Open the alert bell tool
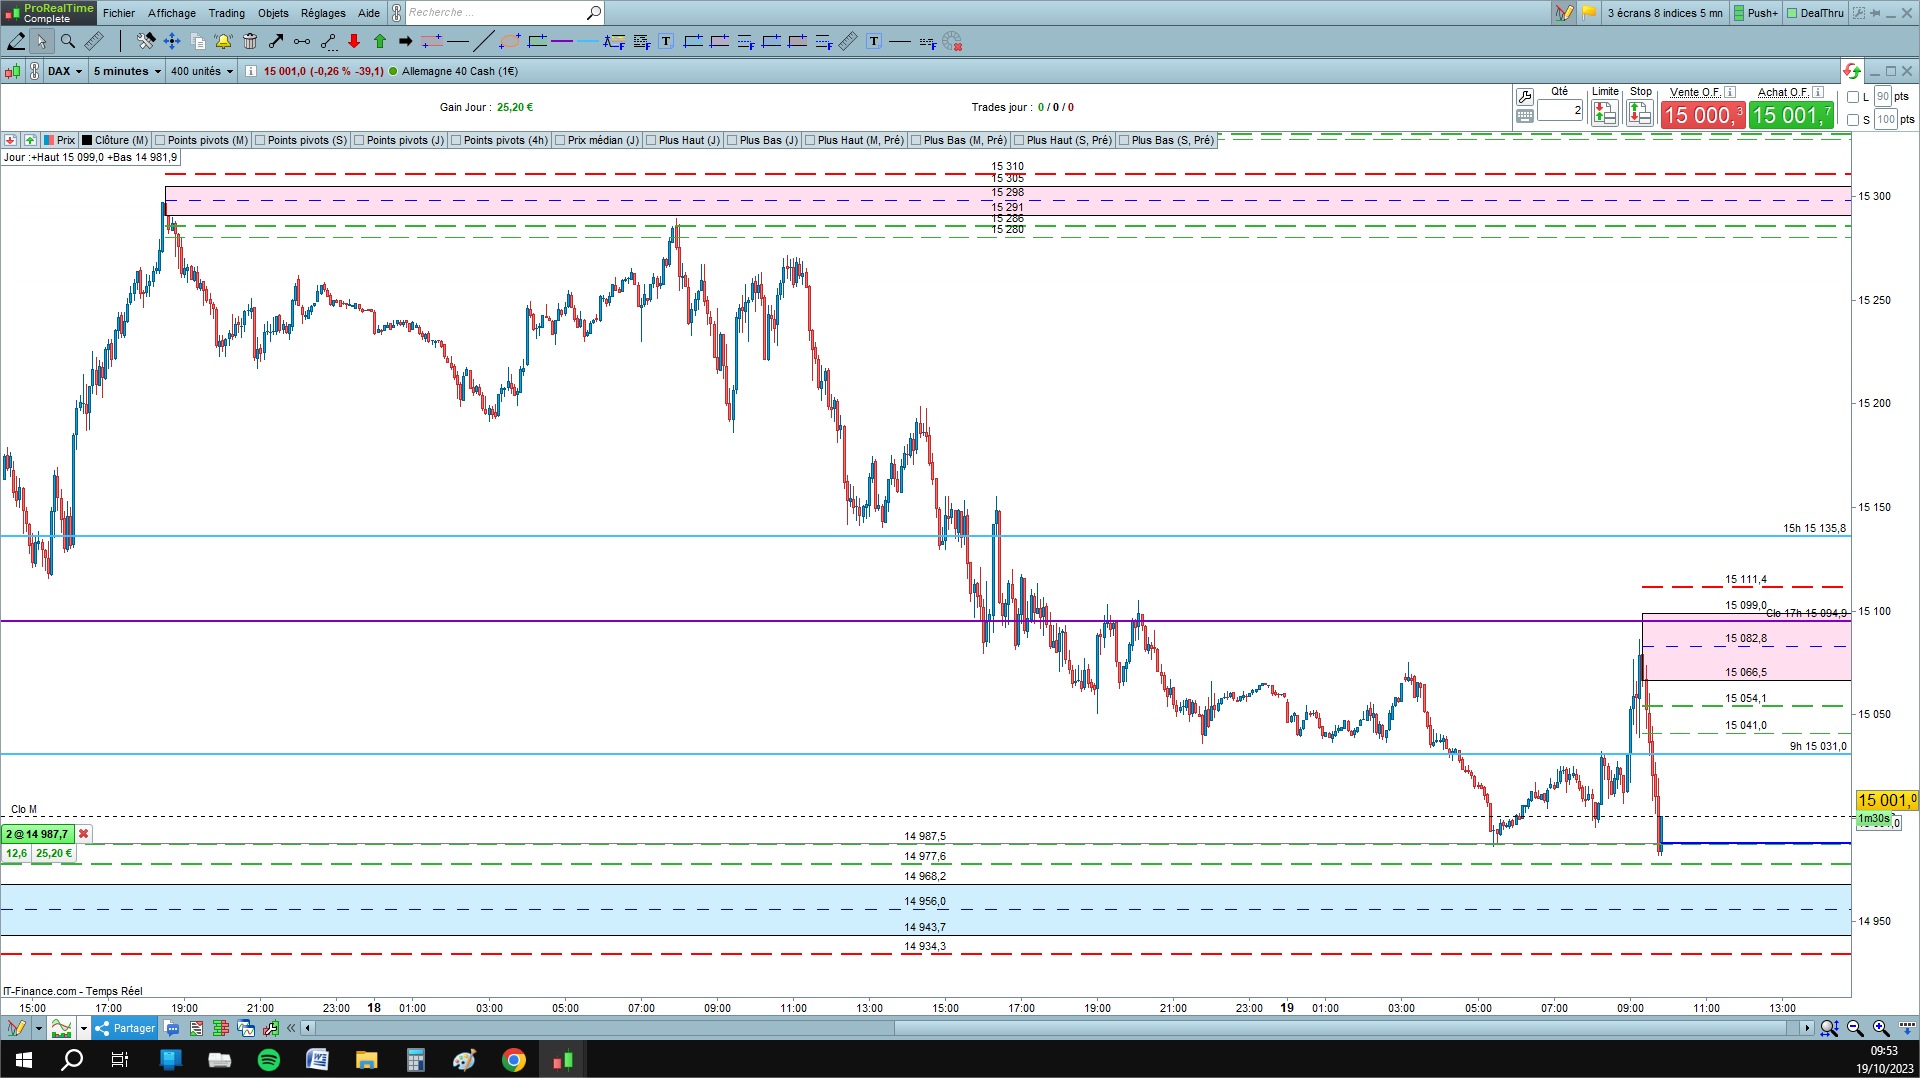The height and width of the screenshot is (1078, 1920). pos(223,41)
